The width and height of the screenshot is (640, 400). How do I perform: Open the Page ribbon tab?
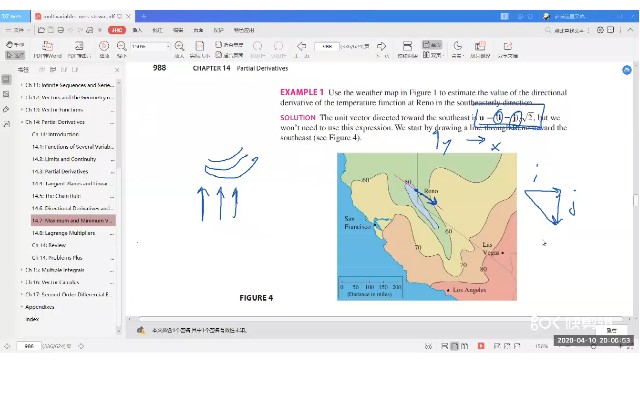pyautogui.click(x=198, y=30)
